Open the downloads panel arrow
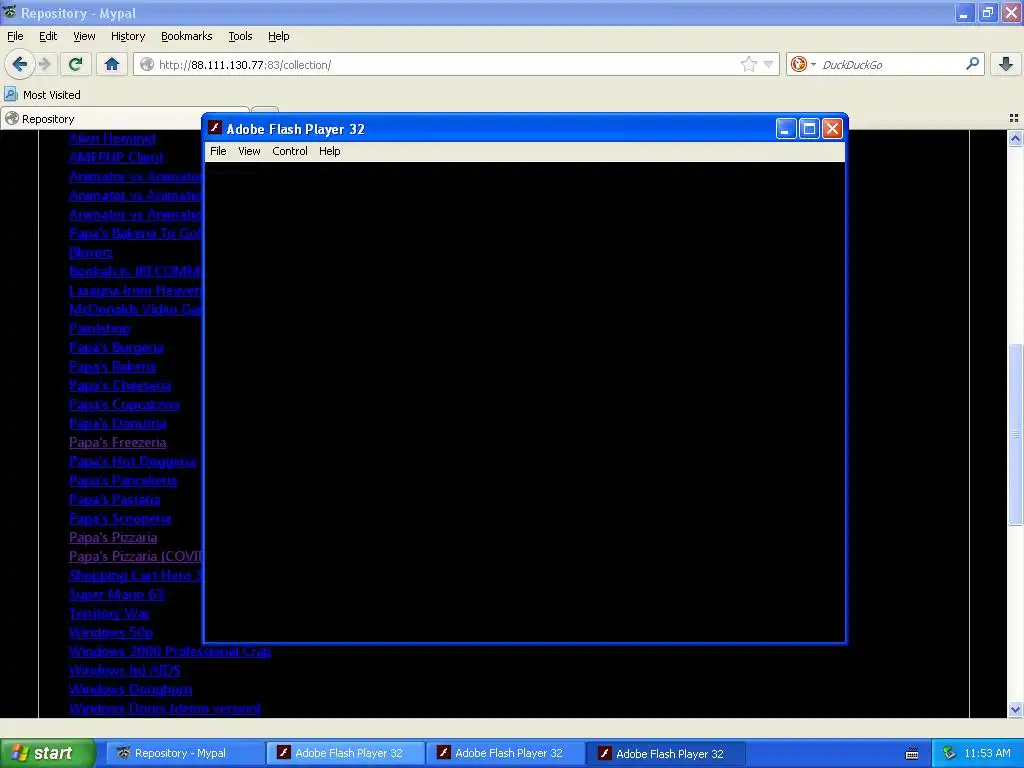Viewport: 1024px width, 768px height. tap(1006, 64)
